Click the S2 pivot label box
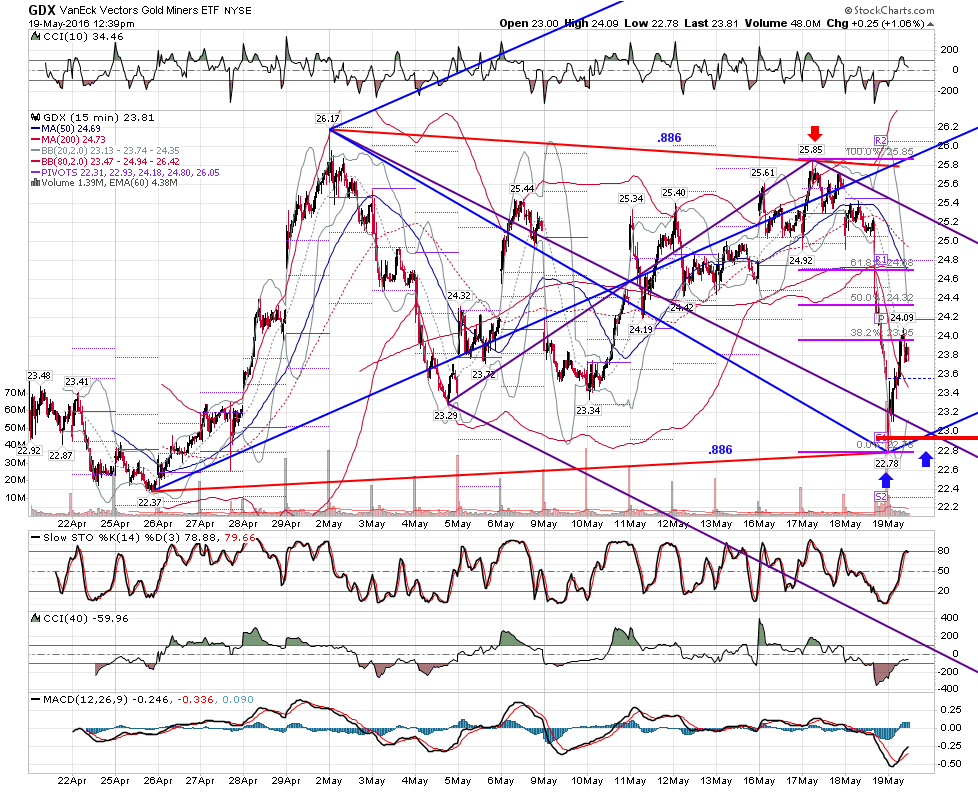This screenshot has width=978, height=794. coord(881,496)
